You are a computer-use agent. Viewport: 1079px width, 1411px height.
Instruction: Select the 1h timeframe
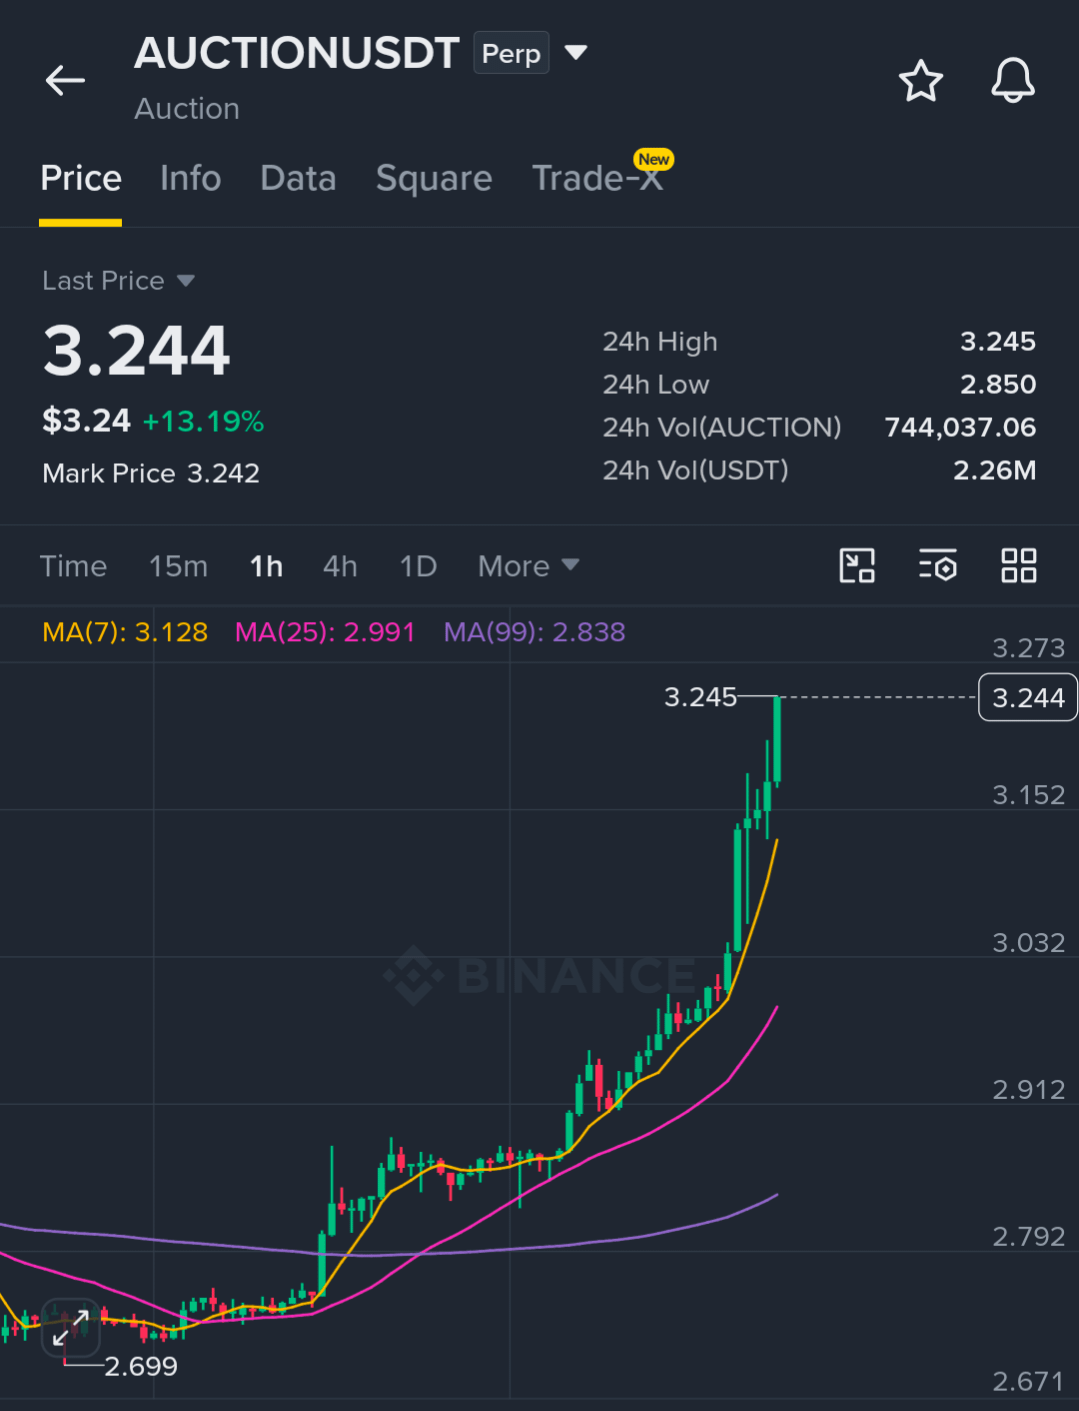point(266,566)
